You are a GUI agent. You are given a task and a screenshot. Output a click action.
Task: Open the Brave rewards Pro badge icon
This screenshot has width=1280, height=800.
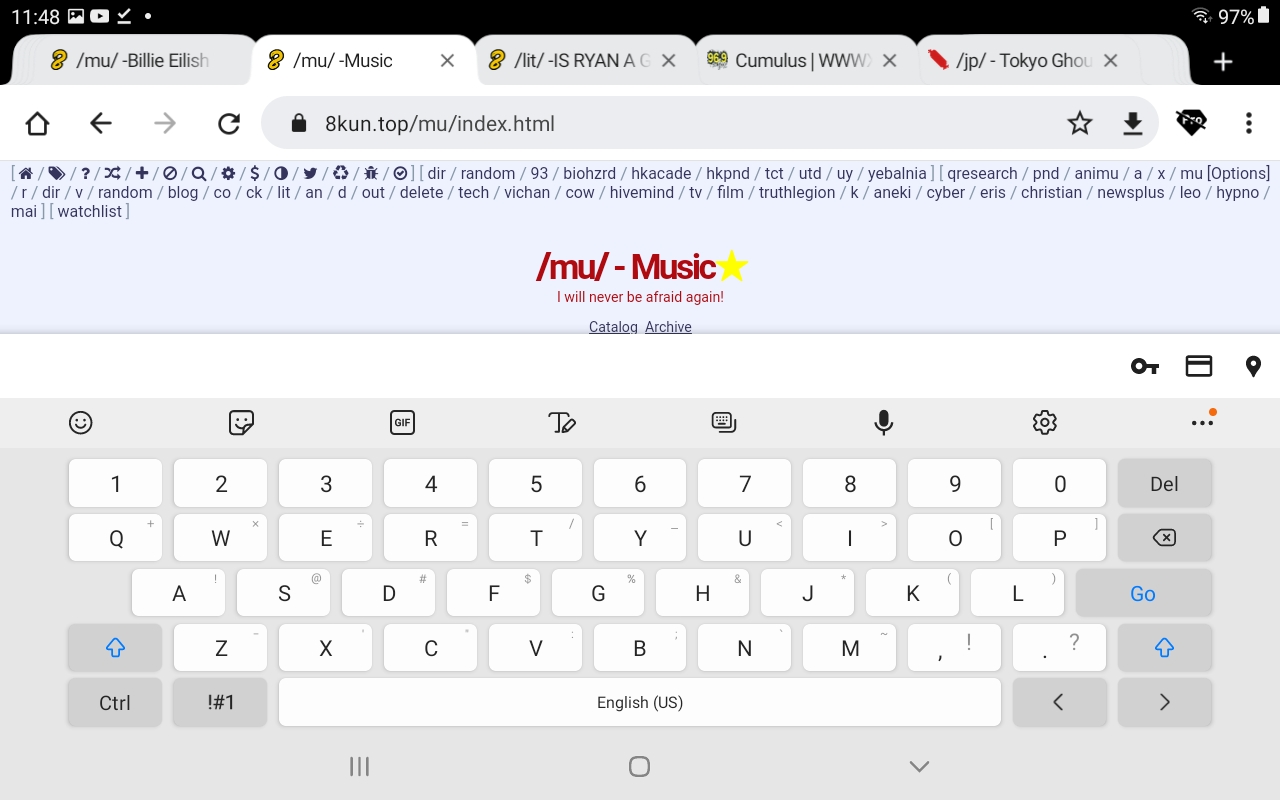click(1191, 123)
